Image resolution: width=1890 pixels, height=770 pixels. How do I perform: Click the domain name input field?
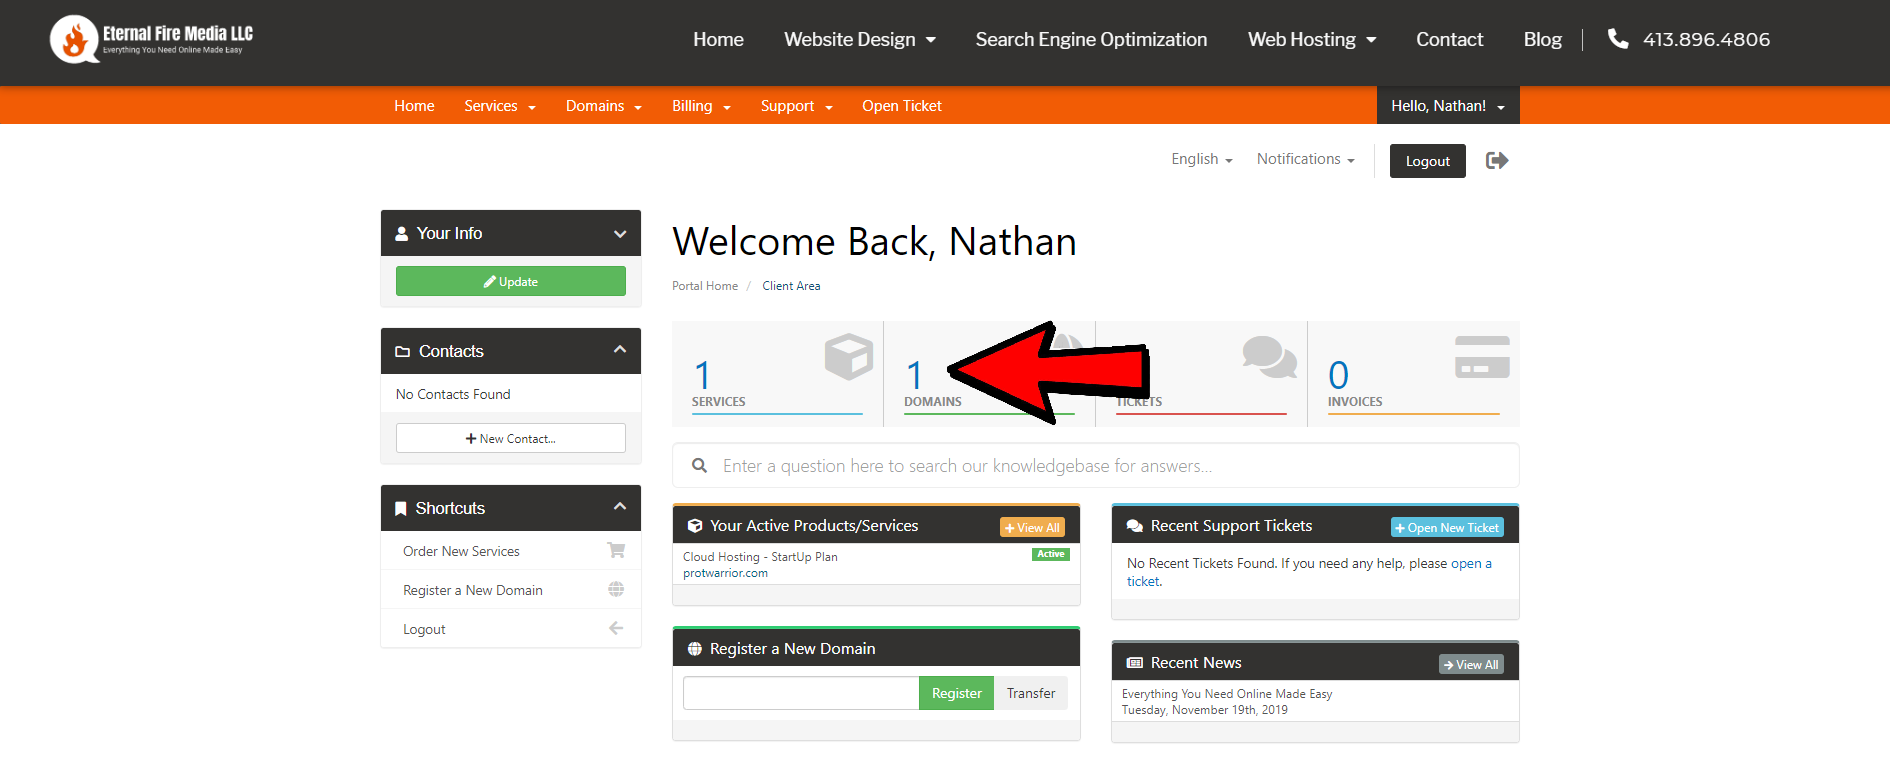(801, 693)
